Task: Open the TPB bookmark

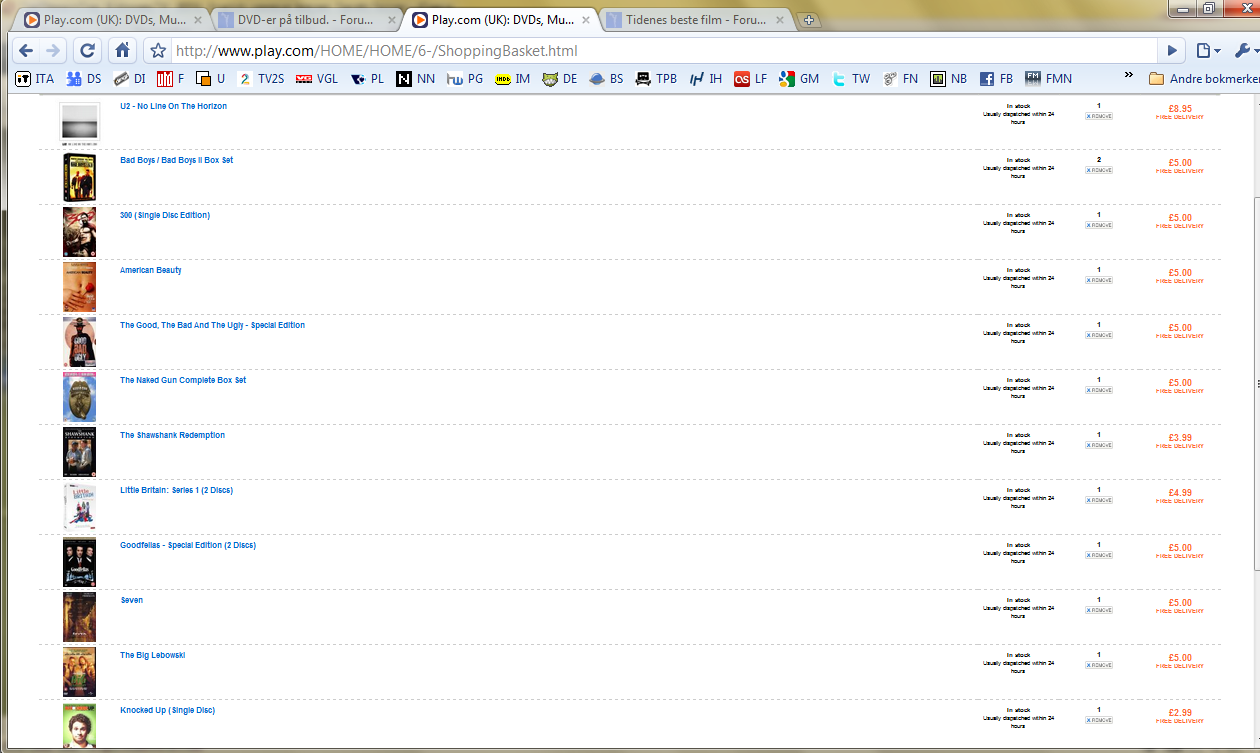Action: pos(656,78)
